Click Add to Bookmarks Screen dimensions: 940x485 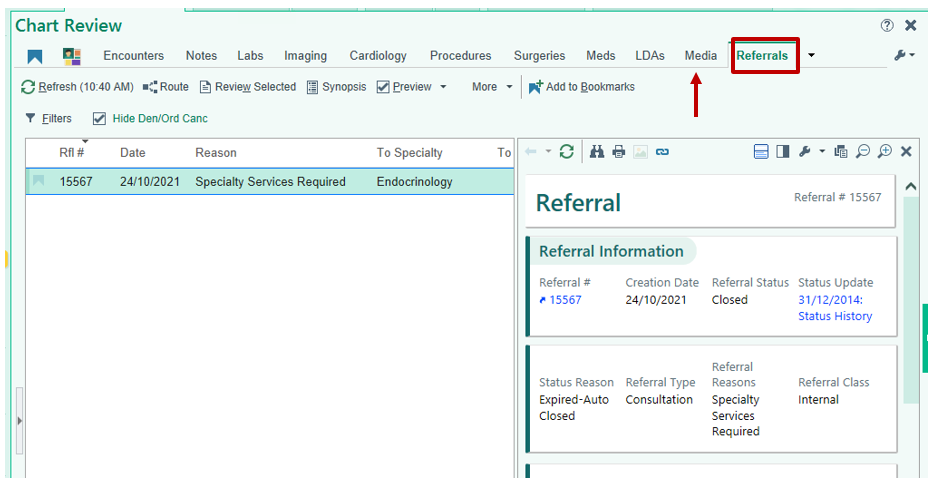pyautogui.click(x=582, y=87)
